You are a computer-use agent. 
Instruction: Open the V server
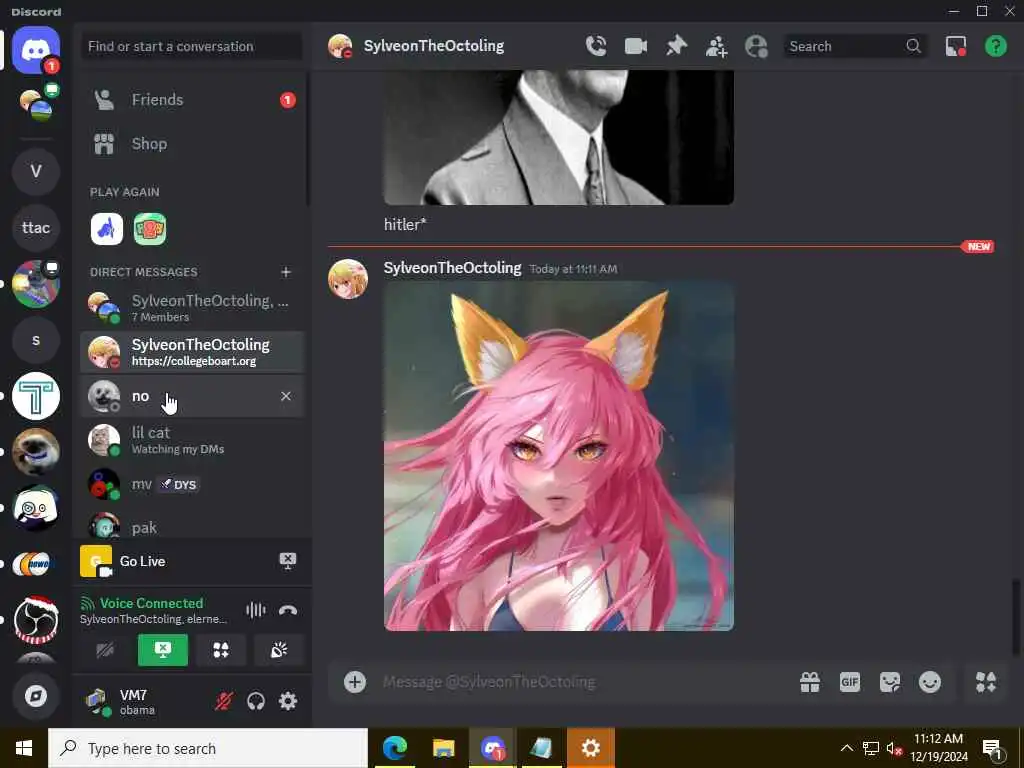click(36, 171)
